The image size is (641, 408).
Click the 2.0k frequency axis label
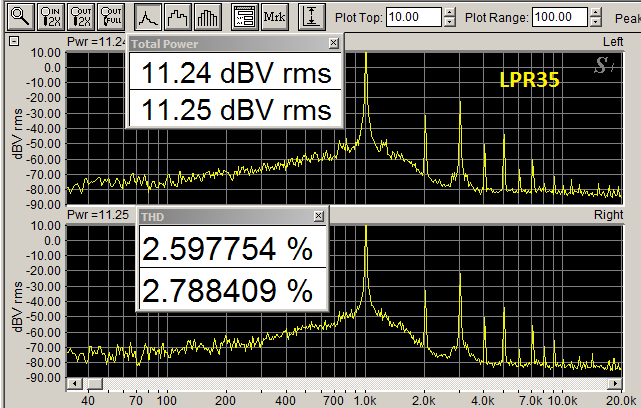tap(424, 400)
